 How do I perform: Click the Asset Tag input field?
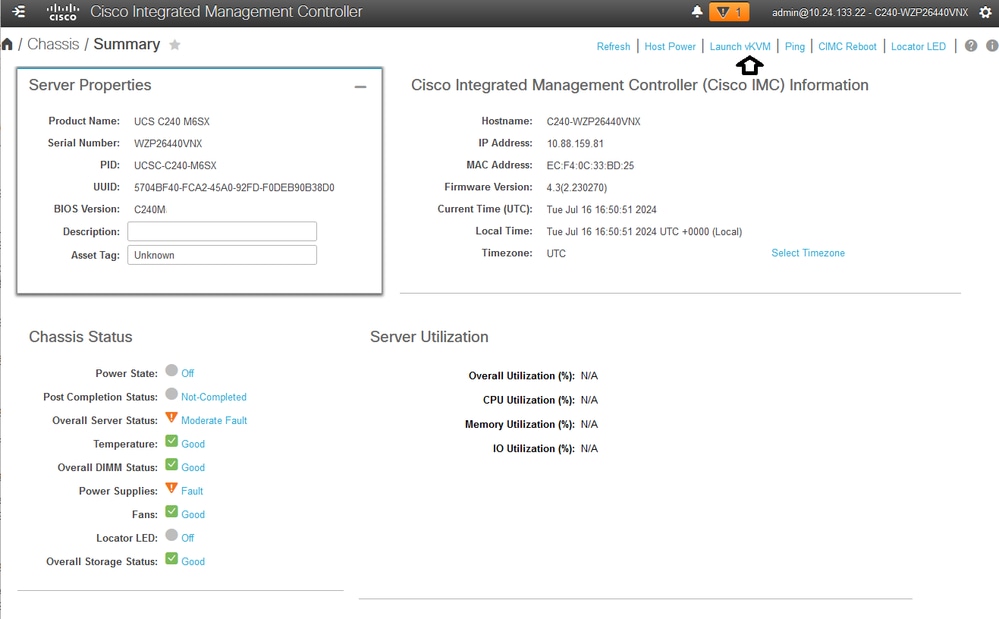point(222,255)
